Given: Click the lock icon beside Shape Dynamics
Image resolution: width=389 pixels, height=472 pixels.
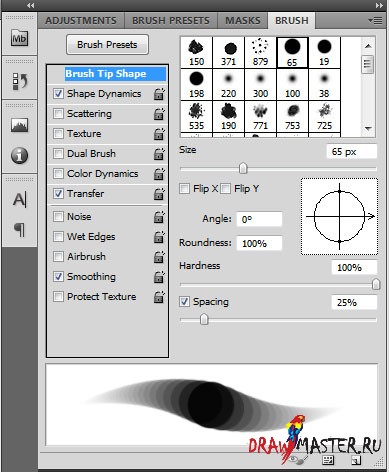Looking at the screenshot, I should pyautogui.click(x=159, y=94).
